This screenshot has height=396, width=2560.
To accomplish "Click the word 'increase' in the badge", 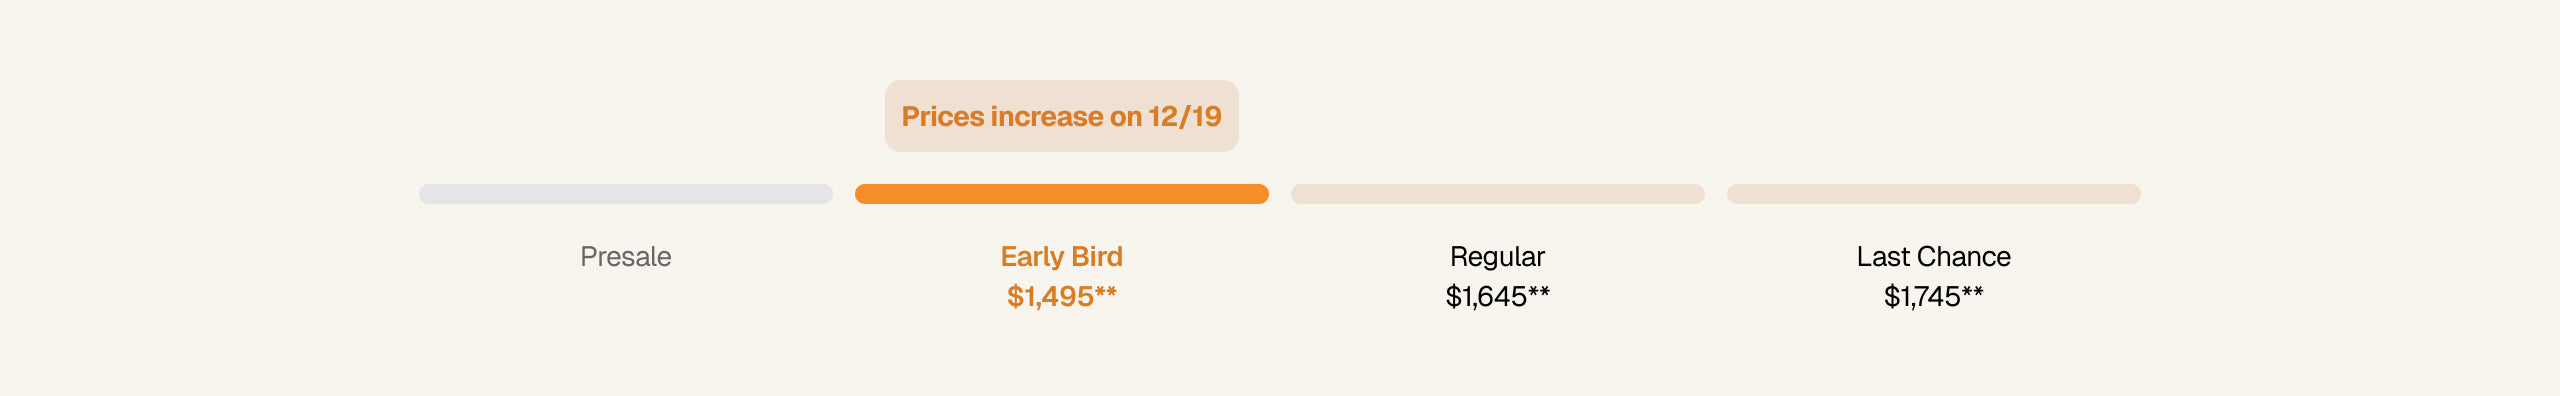I will (x=1047, y=116).
